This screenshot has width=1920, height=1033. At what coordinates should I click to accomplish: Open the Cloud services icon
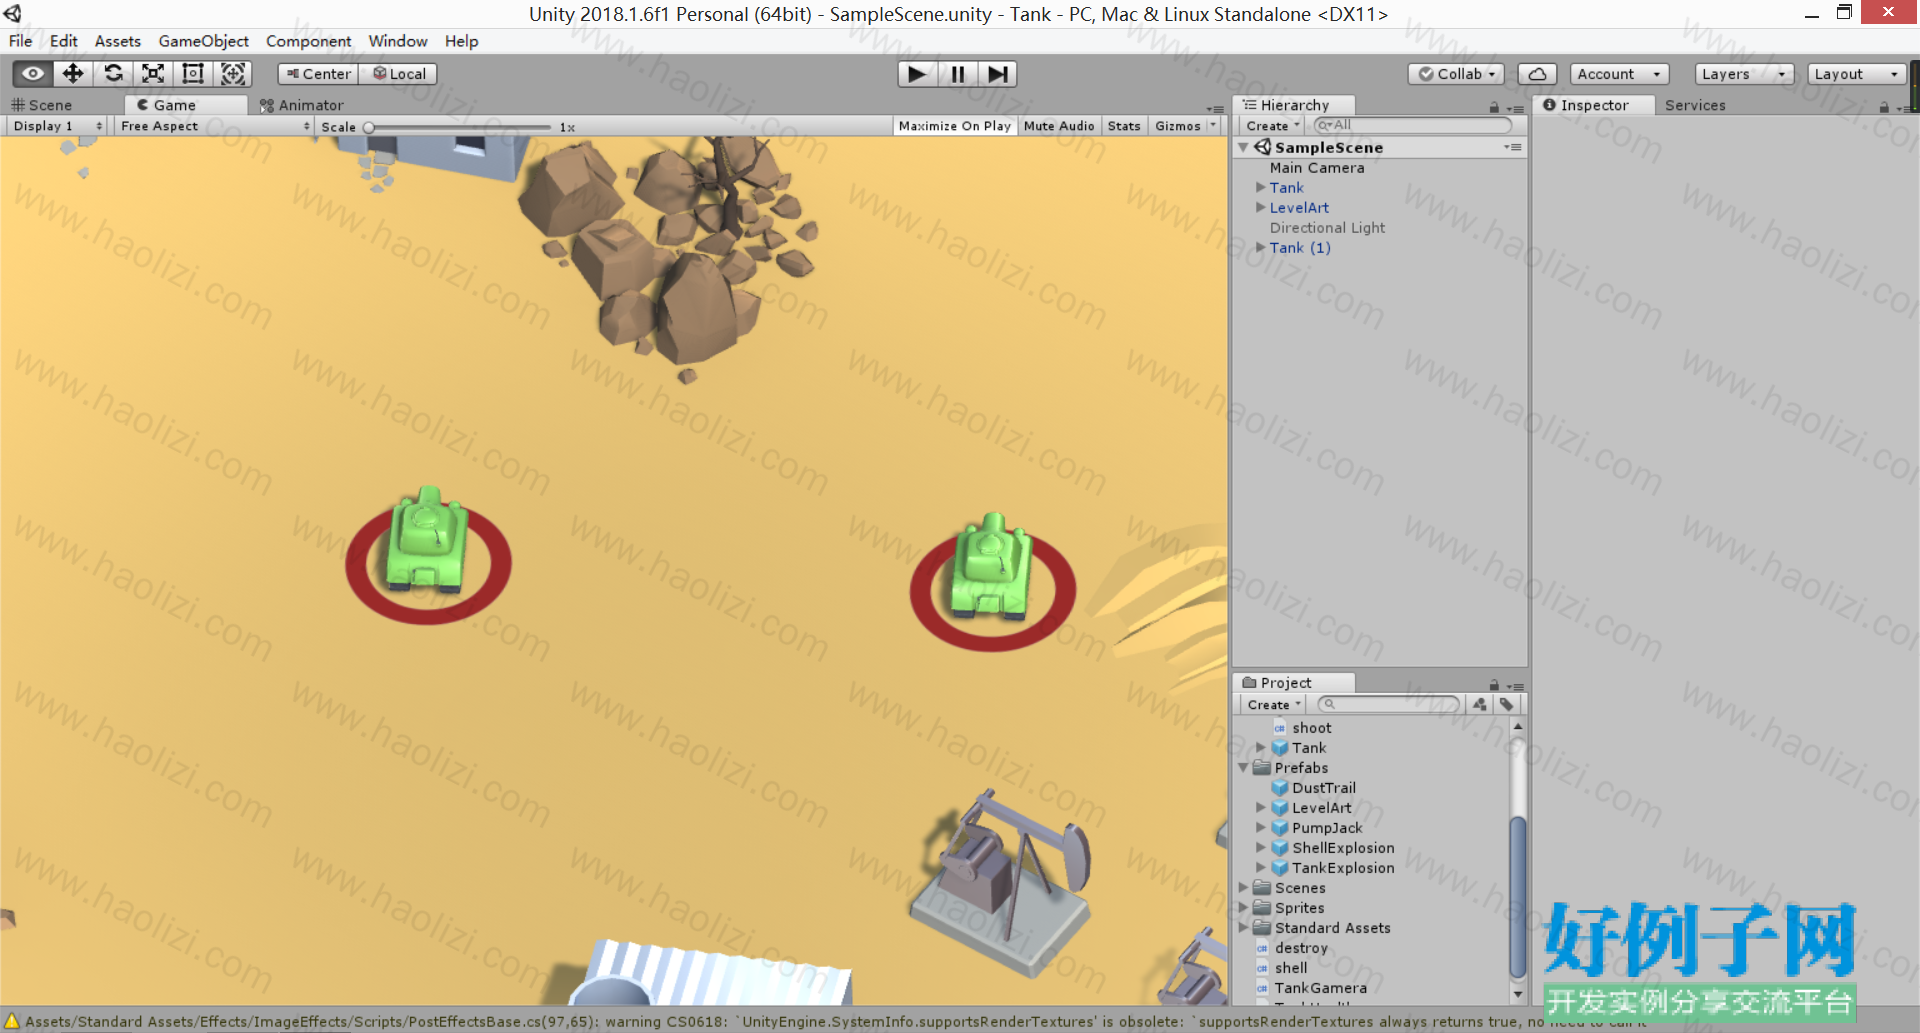click(x=1537, y=74)
